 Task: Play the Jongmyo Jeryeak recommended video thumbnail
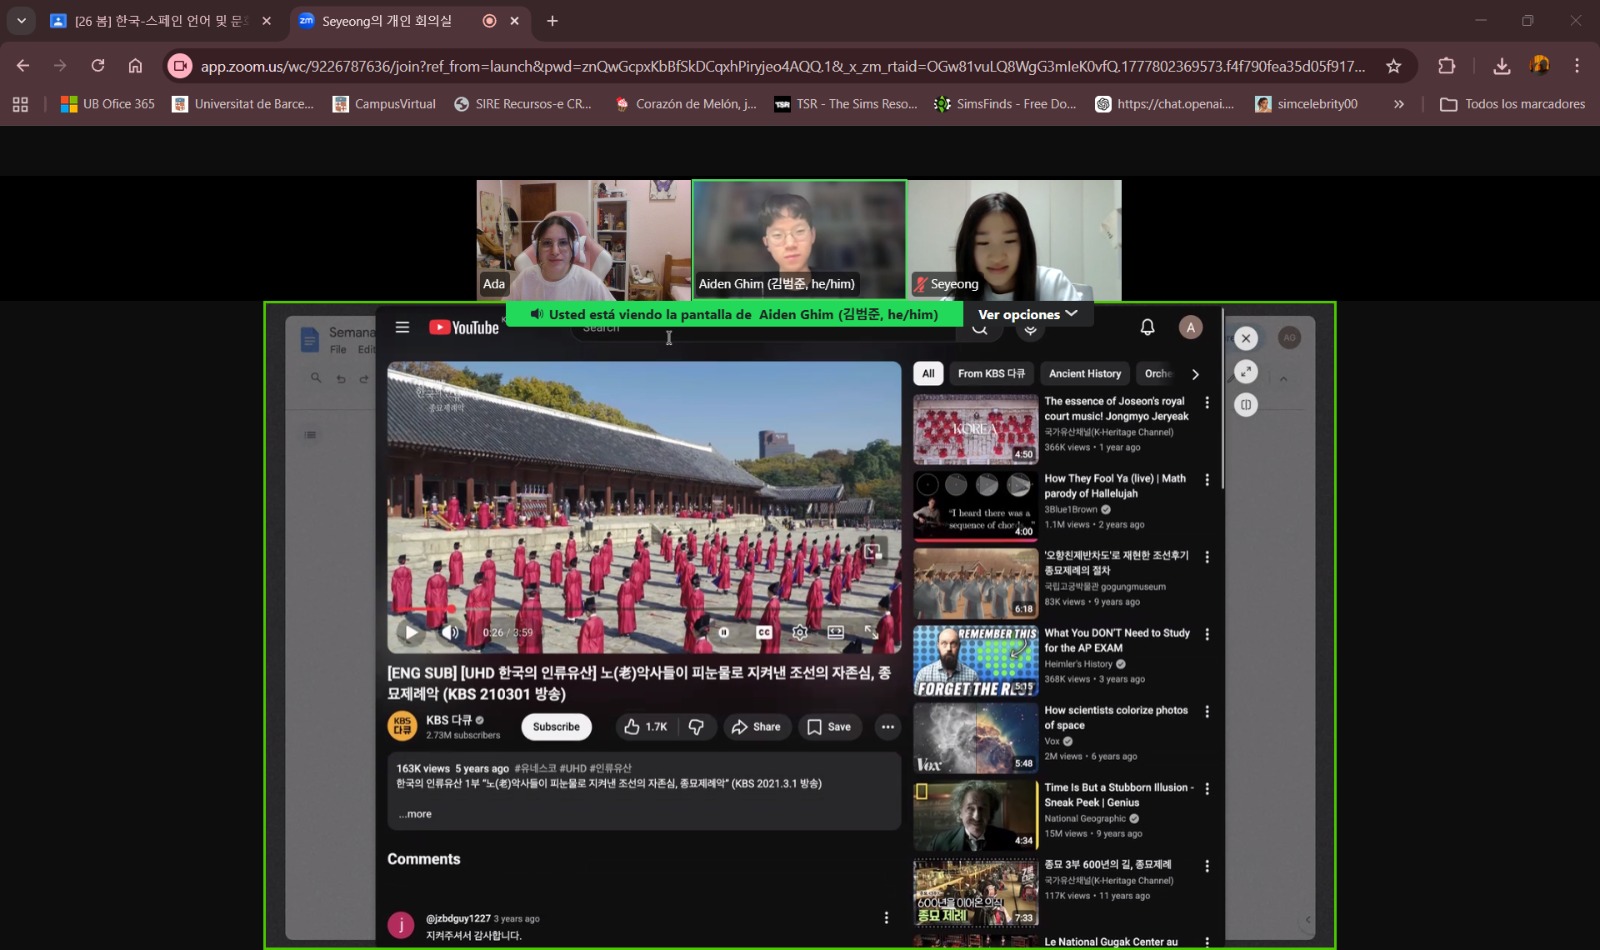point(976,428)
